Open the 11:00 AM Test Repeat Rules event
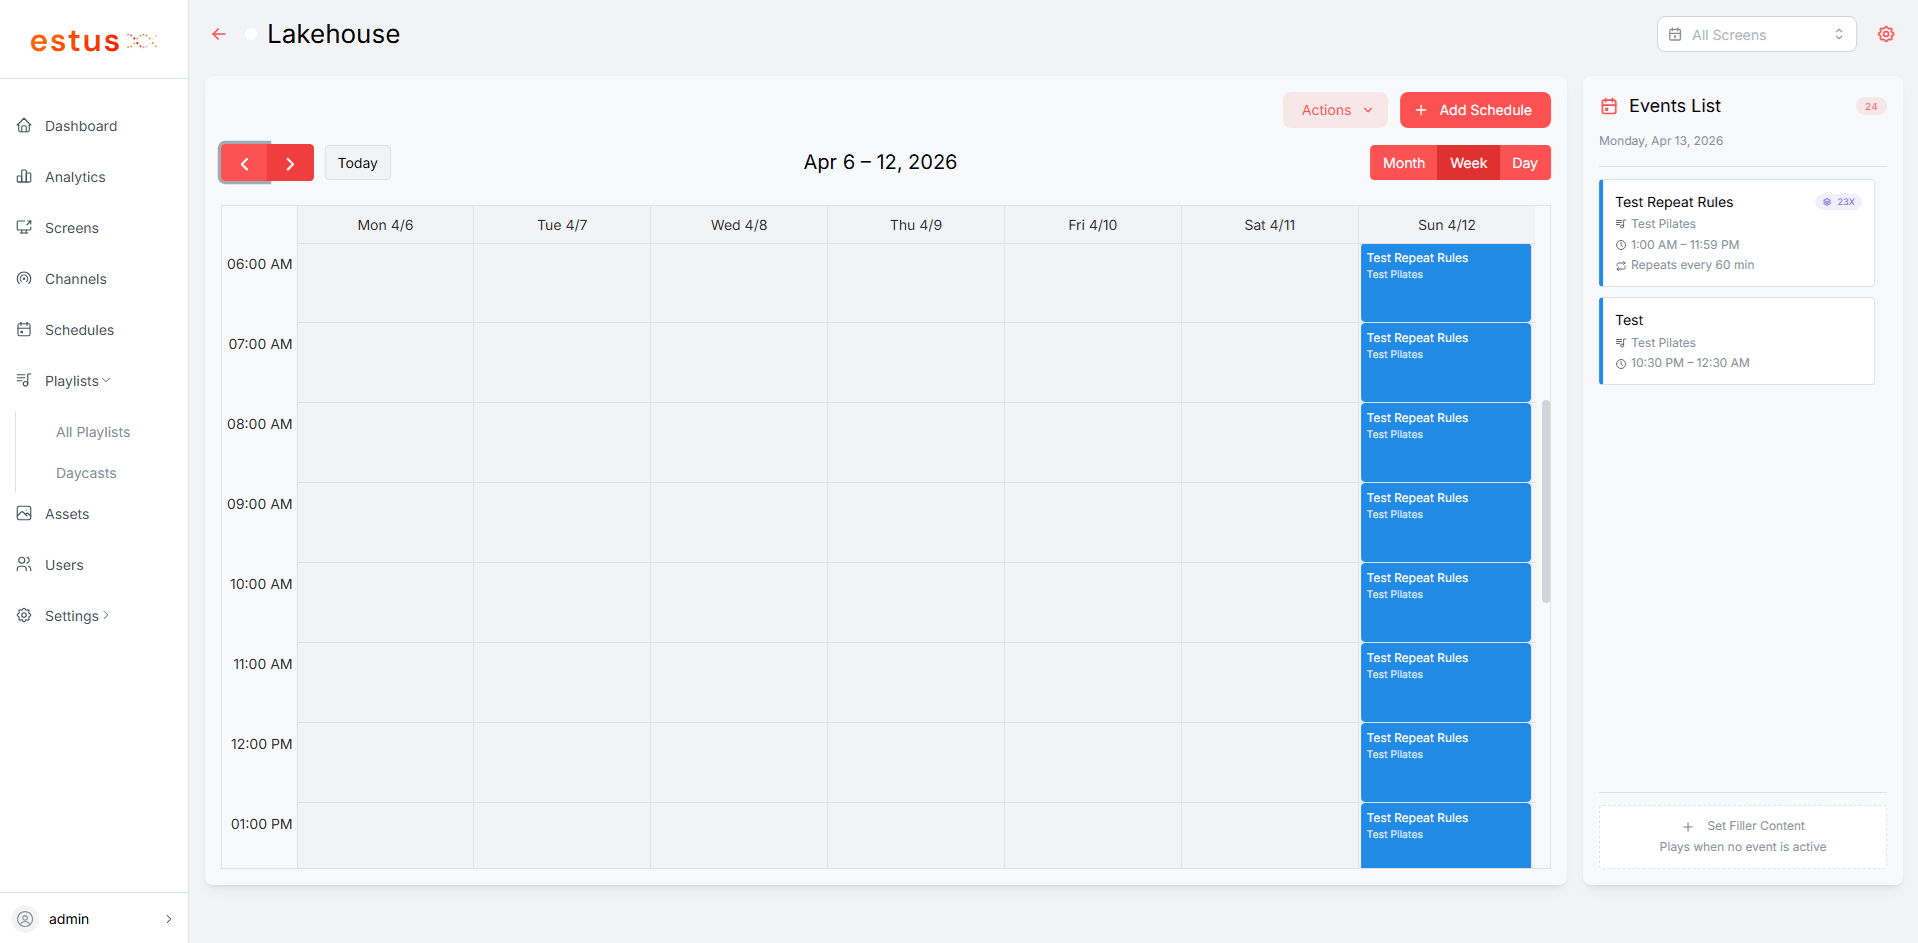This screenshot has height=943, width=1918. click(x=1445, y=683)
